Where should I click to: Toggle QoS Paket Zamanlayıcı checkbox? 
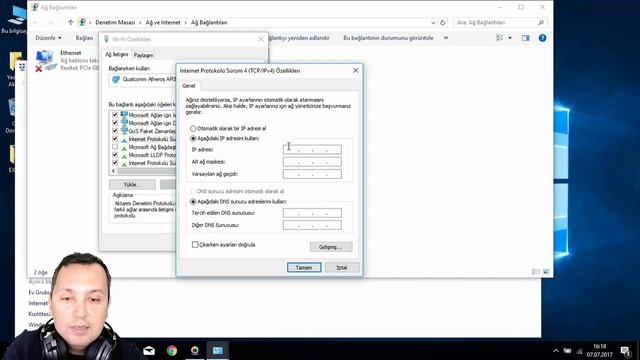[x=115, y=131]
